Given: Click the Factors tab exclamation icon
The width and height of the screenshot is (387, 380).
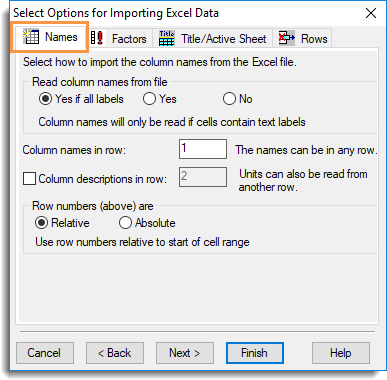Looking at the screenshot, I should [x=97, y=38].
